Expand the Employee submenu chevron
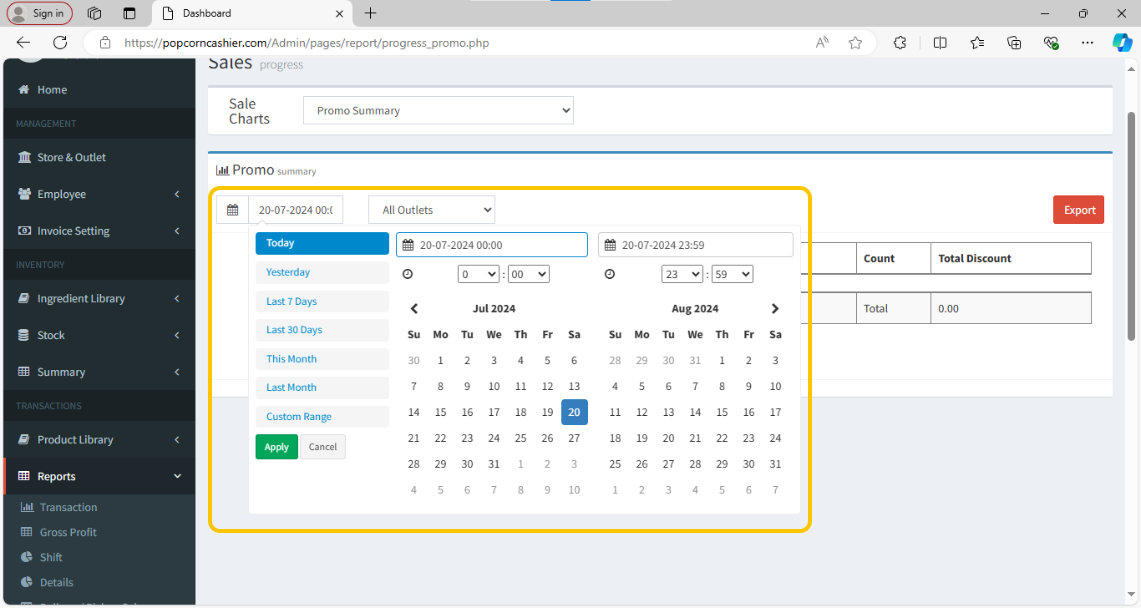Image resolution: width=1141 pixels, height=608 pixels. (x=177, y=194)
